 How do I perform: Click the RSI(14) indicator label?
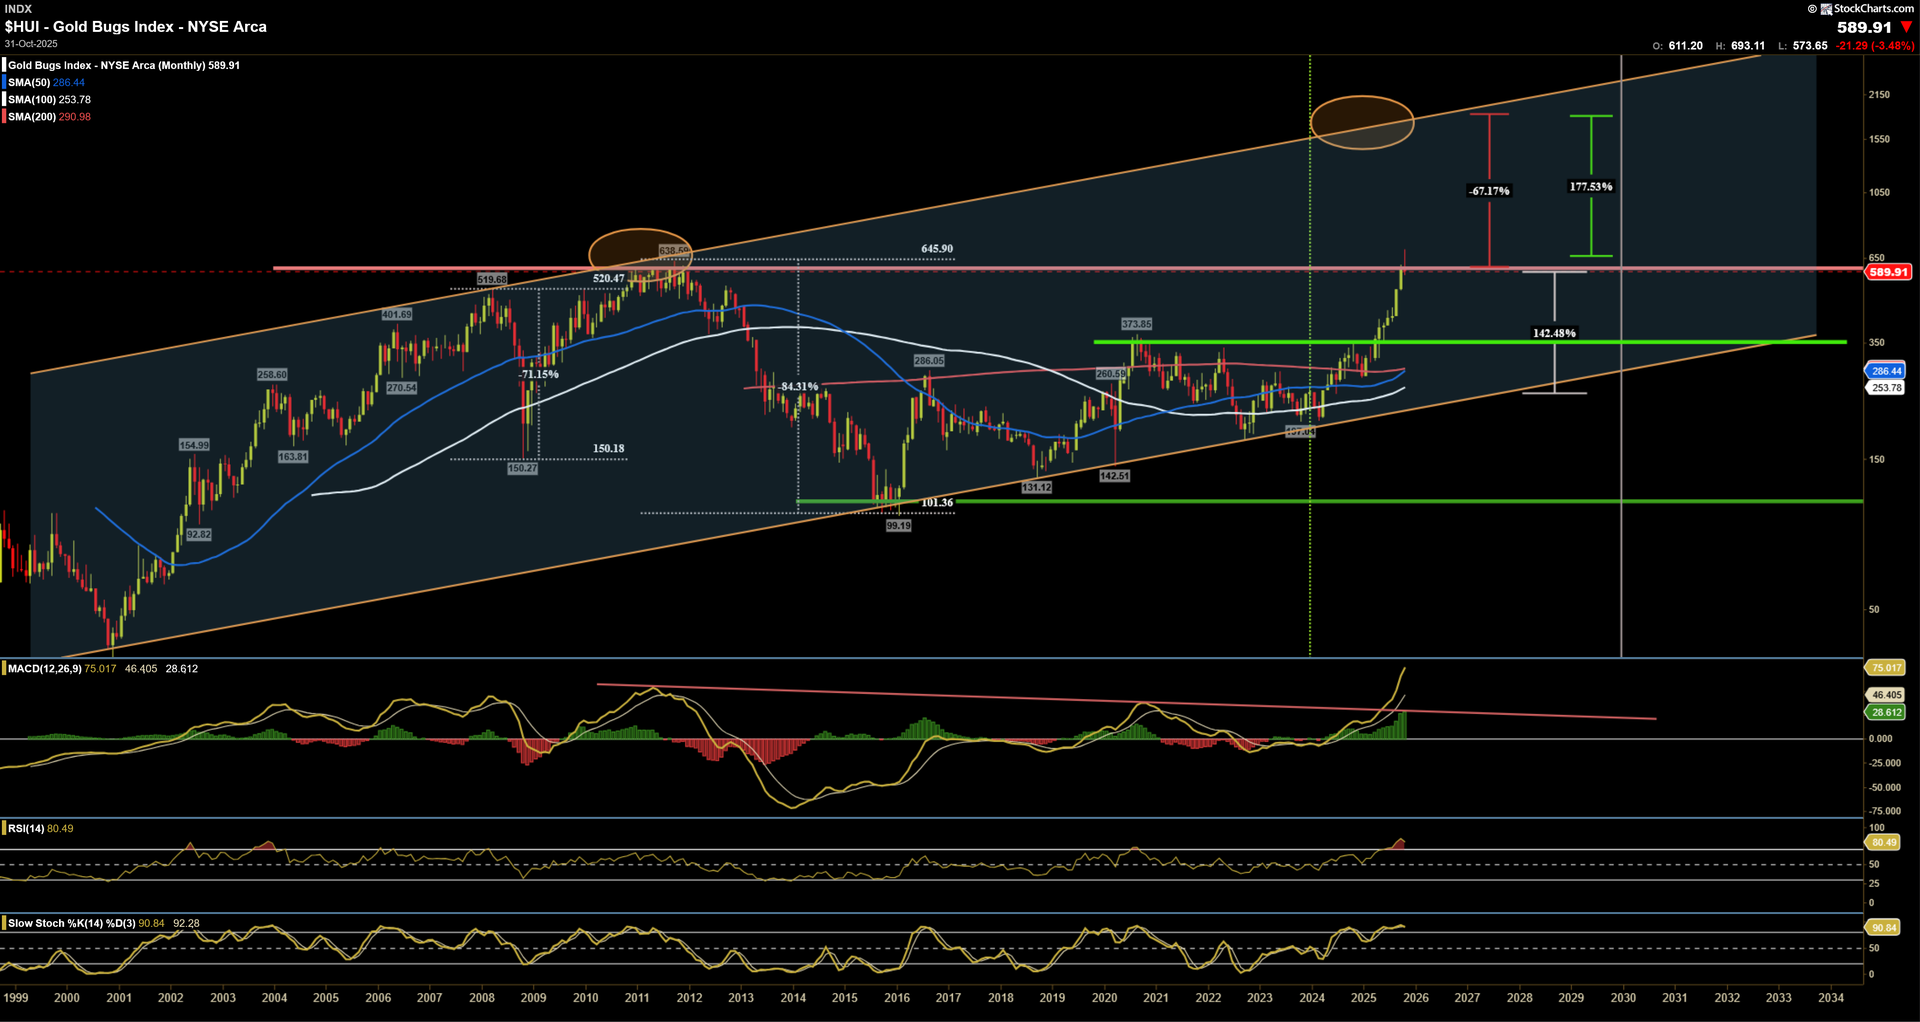tap(26, 828)
